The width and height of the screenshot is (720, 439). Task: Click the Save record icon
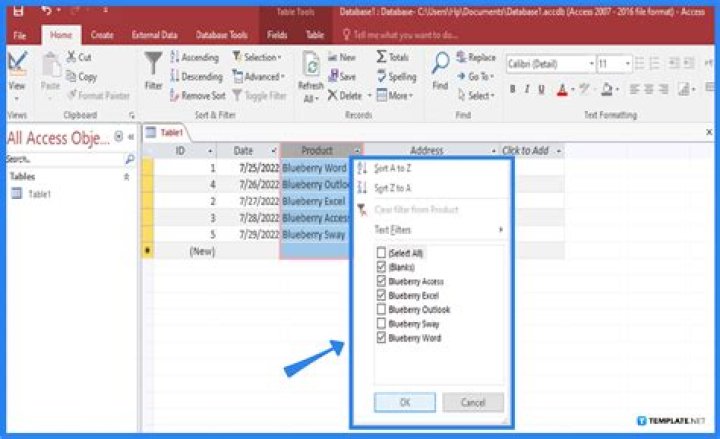coord(333,76)
